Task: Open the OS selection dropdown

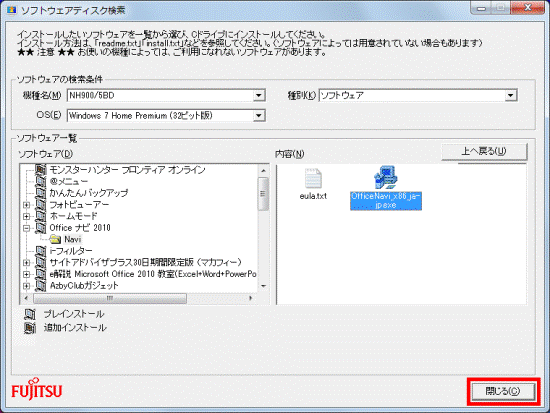Action: pos(259,115)
